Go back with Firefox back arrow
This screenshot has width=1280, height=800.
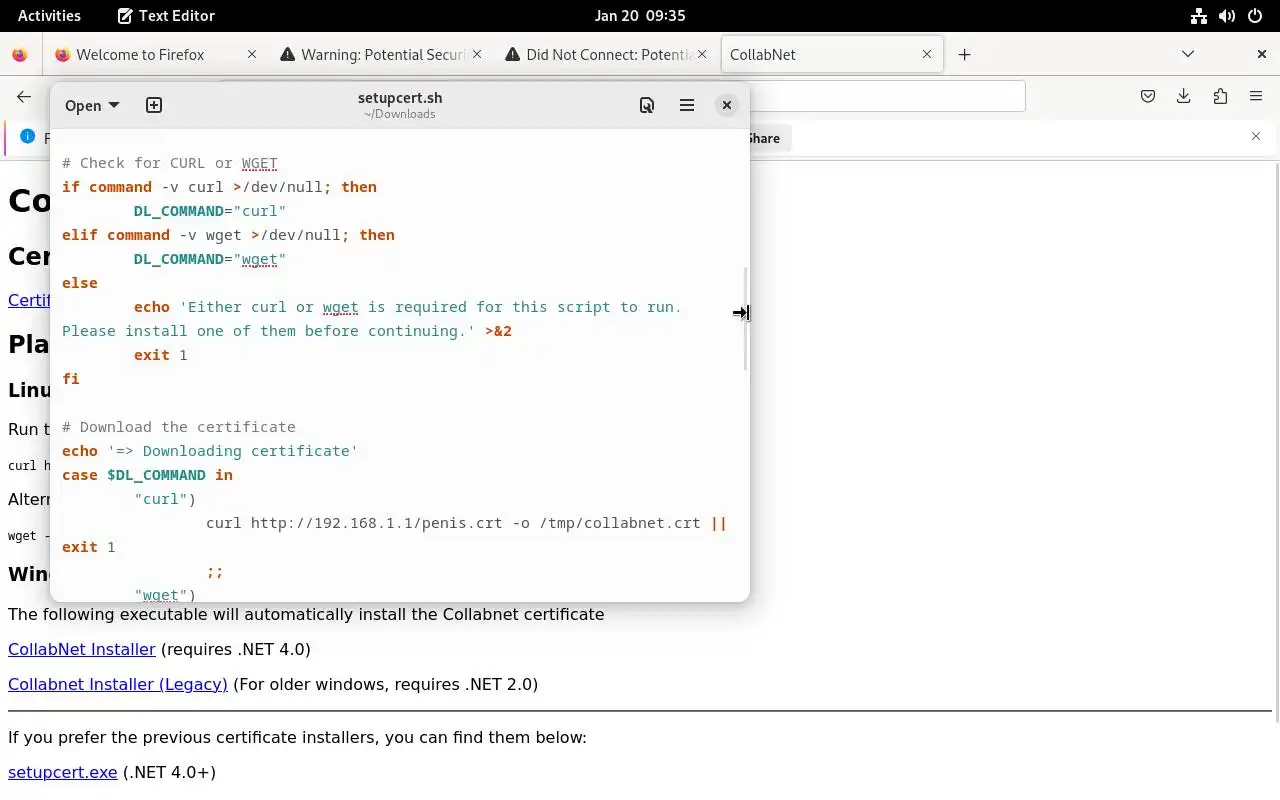tap(24, 96)
